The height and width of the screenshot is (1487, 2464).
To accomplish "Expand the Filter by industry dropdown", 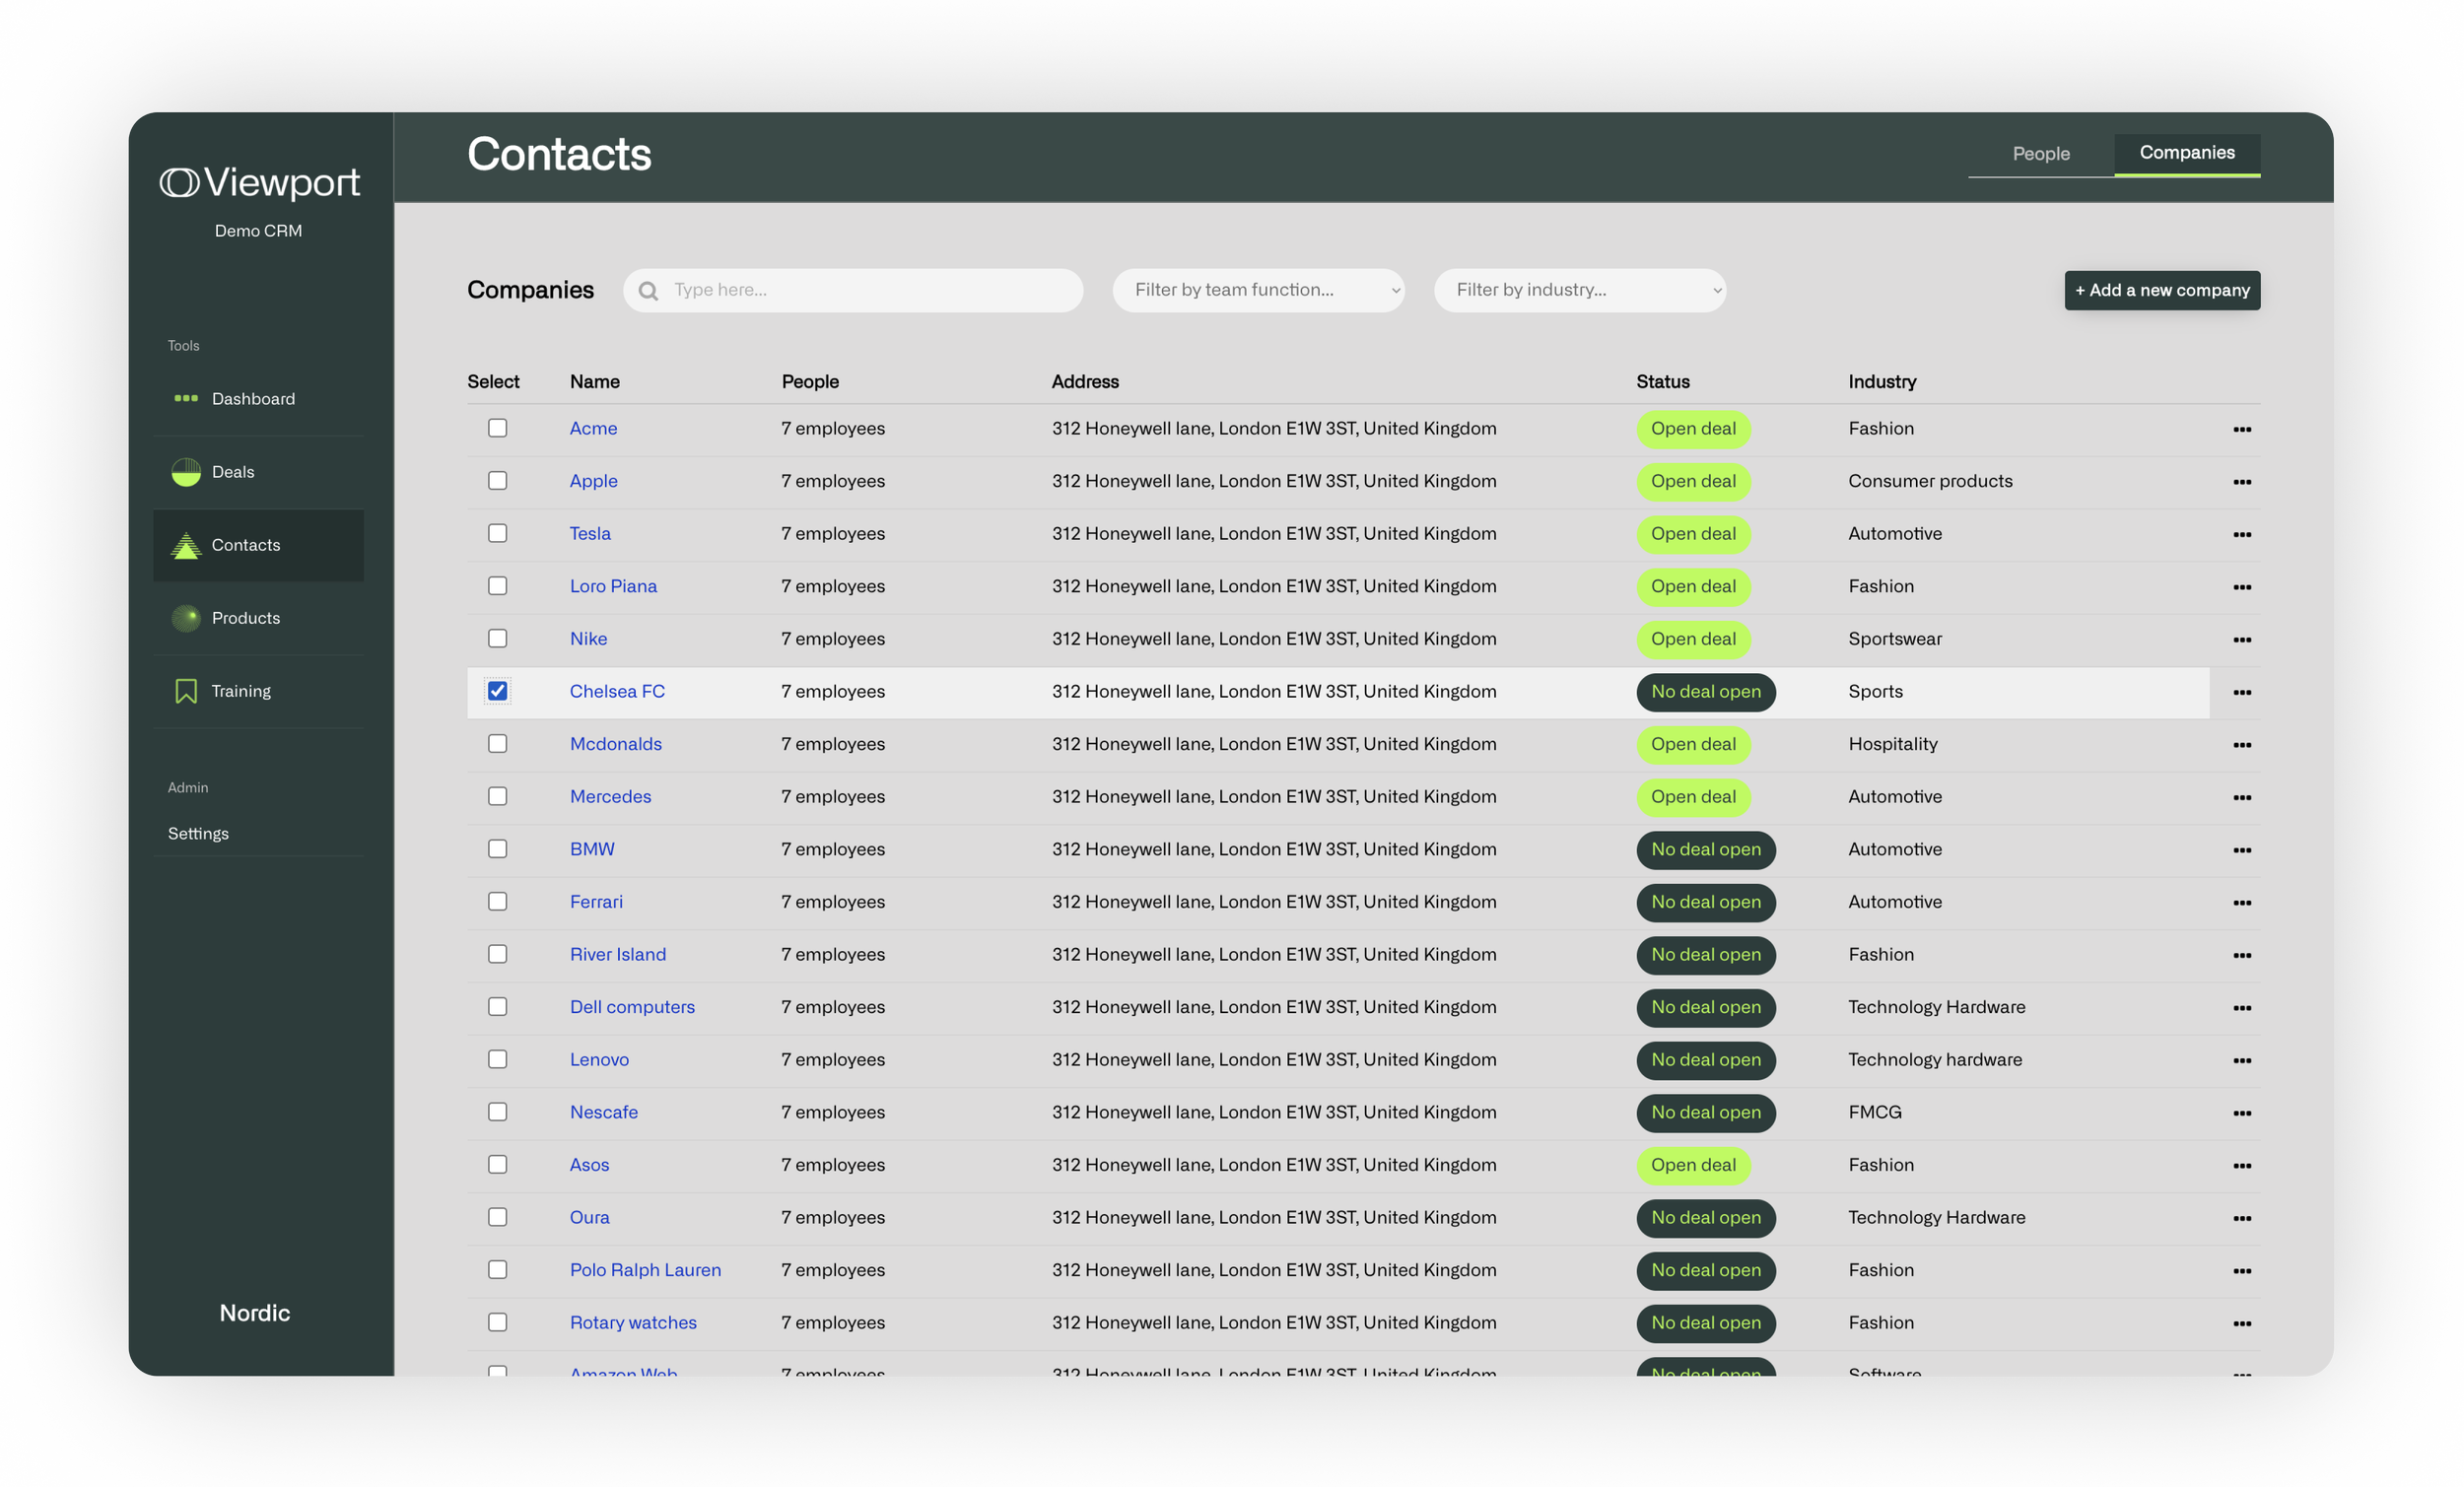I will [x=1579, y=290].
